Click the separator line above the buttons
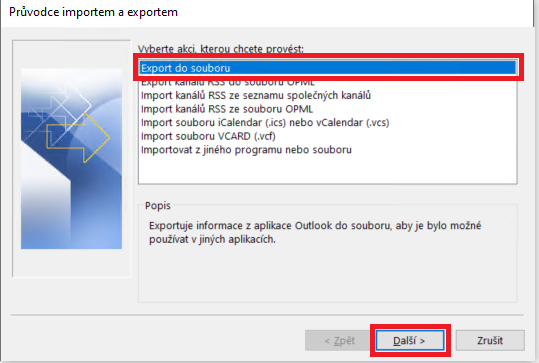The image size is (539, 363). coord(267,315)
